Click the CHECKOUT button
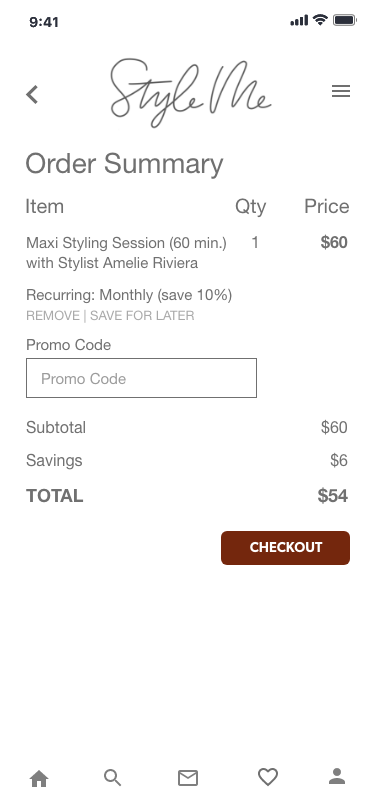 285,547
